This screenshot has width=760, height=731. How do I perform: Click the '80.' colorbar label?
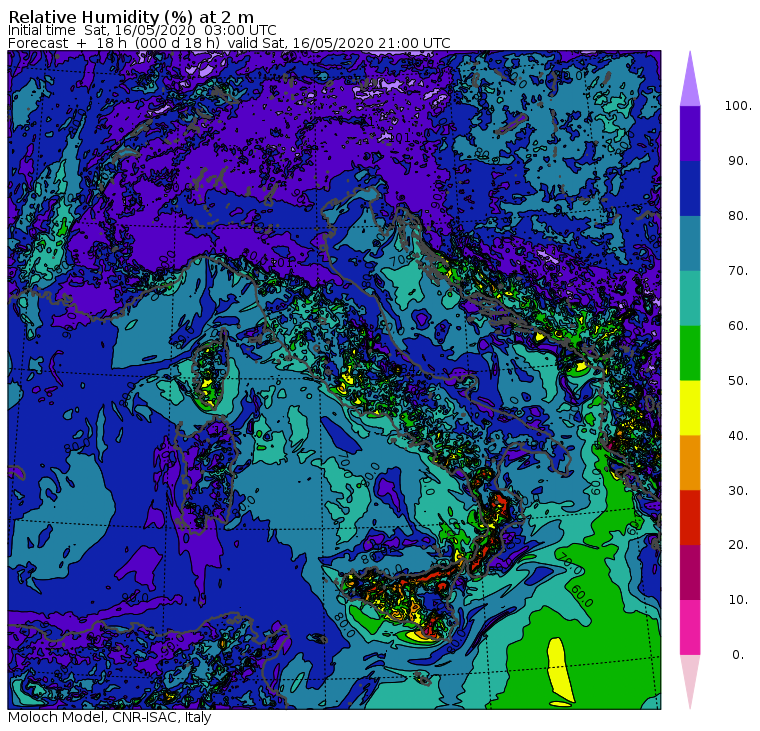(x=738, y=216)
